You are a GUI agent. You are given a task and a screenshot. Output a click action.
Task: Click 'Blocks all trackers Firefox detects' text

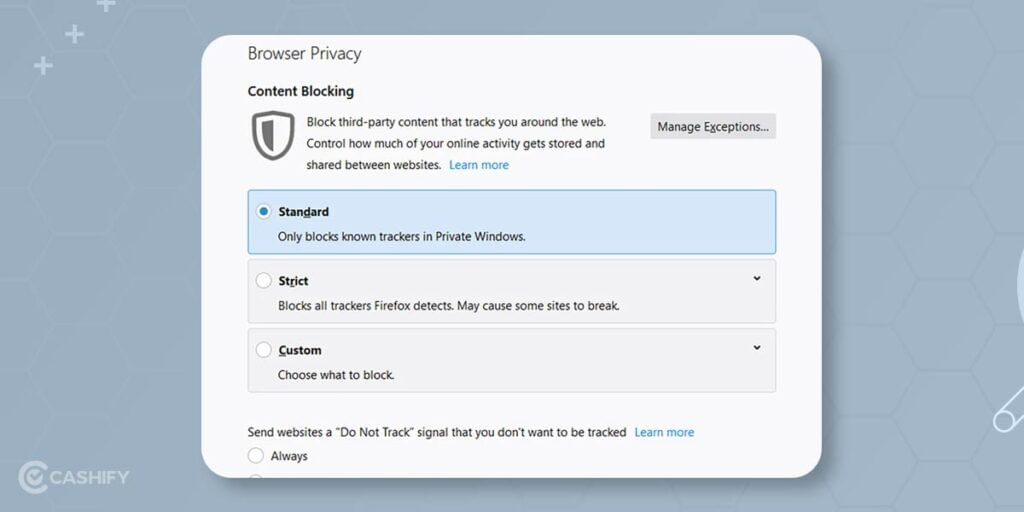coord(449,306)
